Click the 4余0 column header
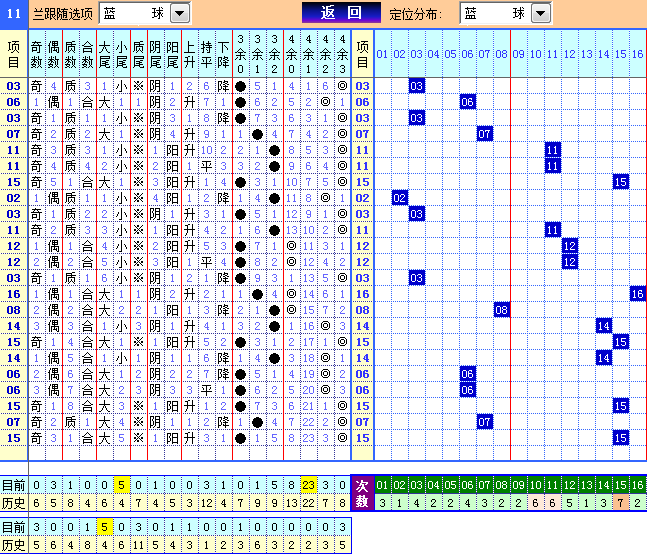 point(291,54)
